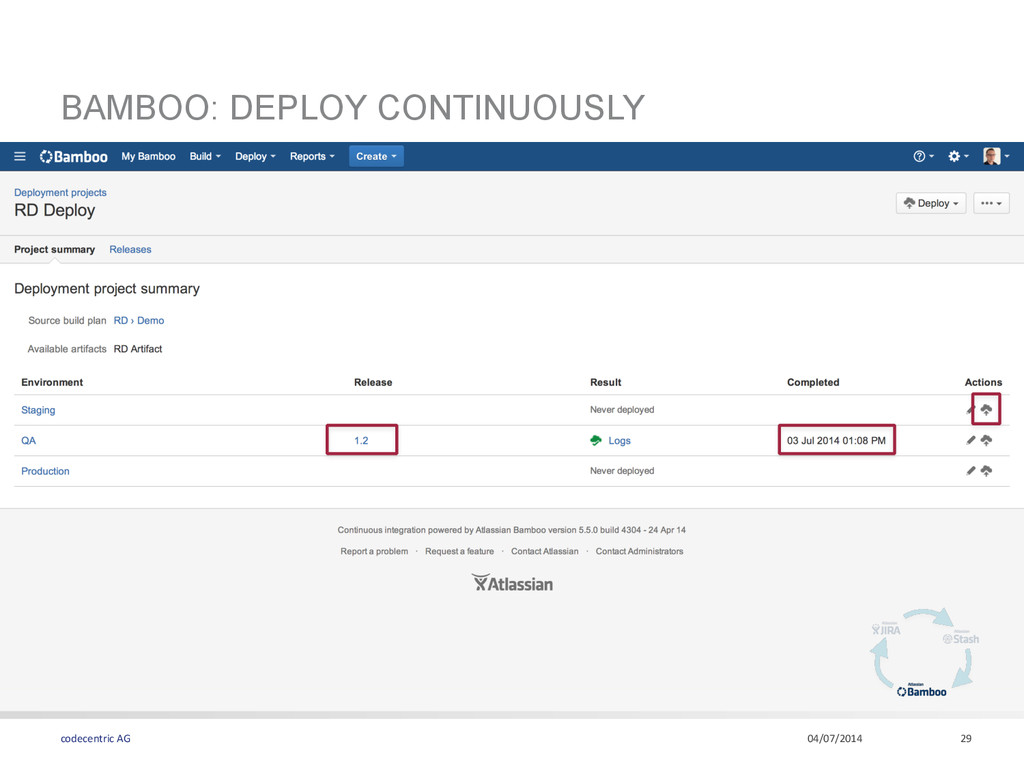Deploy to Staging using cloud icon
Viewport: 1024px width, 768px height.
(x=986, y=410)
